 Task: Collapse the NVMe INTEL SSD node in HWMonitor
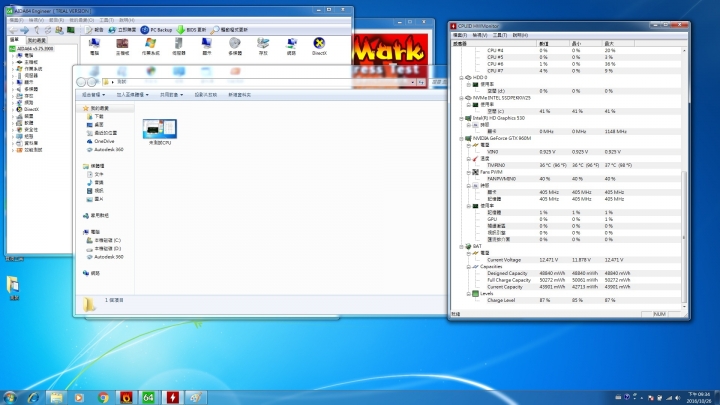coord(461,98)
